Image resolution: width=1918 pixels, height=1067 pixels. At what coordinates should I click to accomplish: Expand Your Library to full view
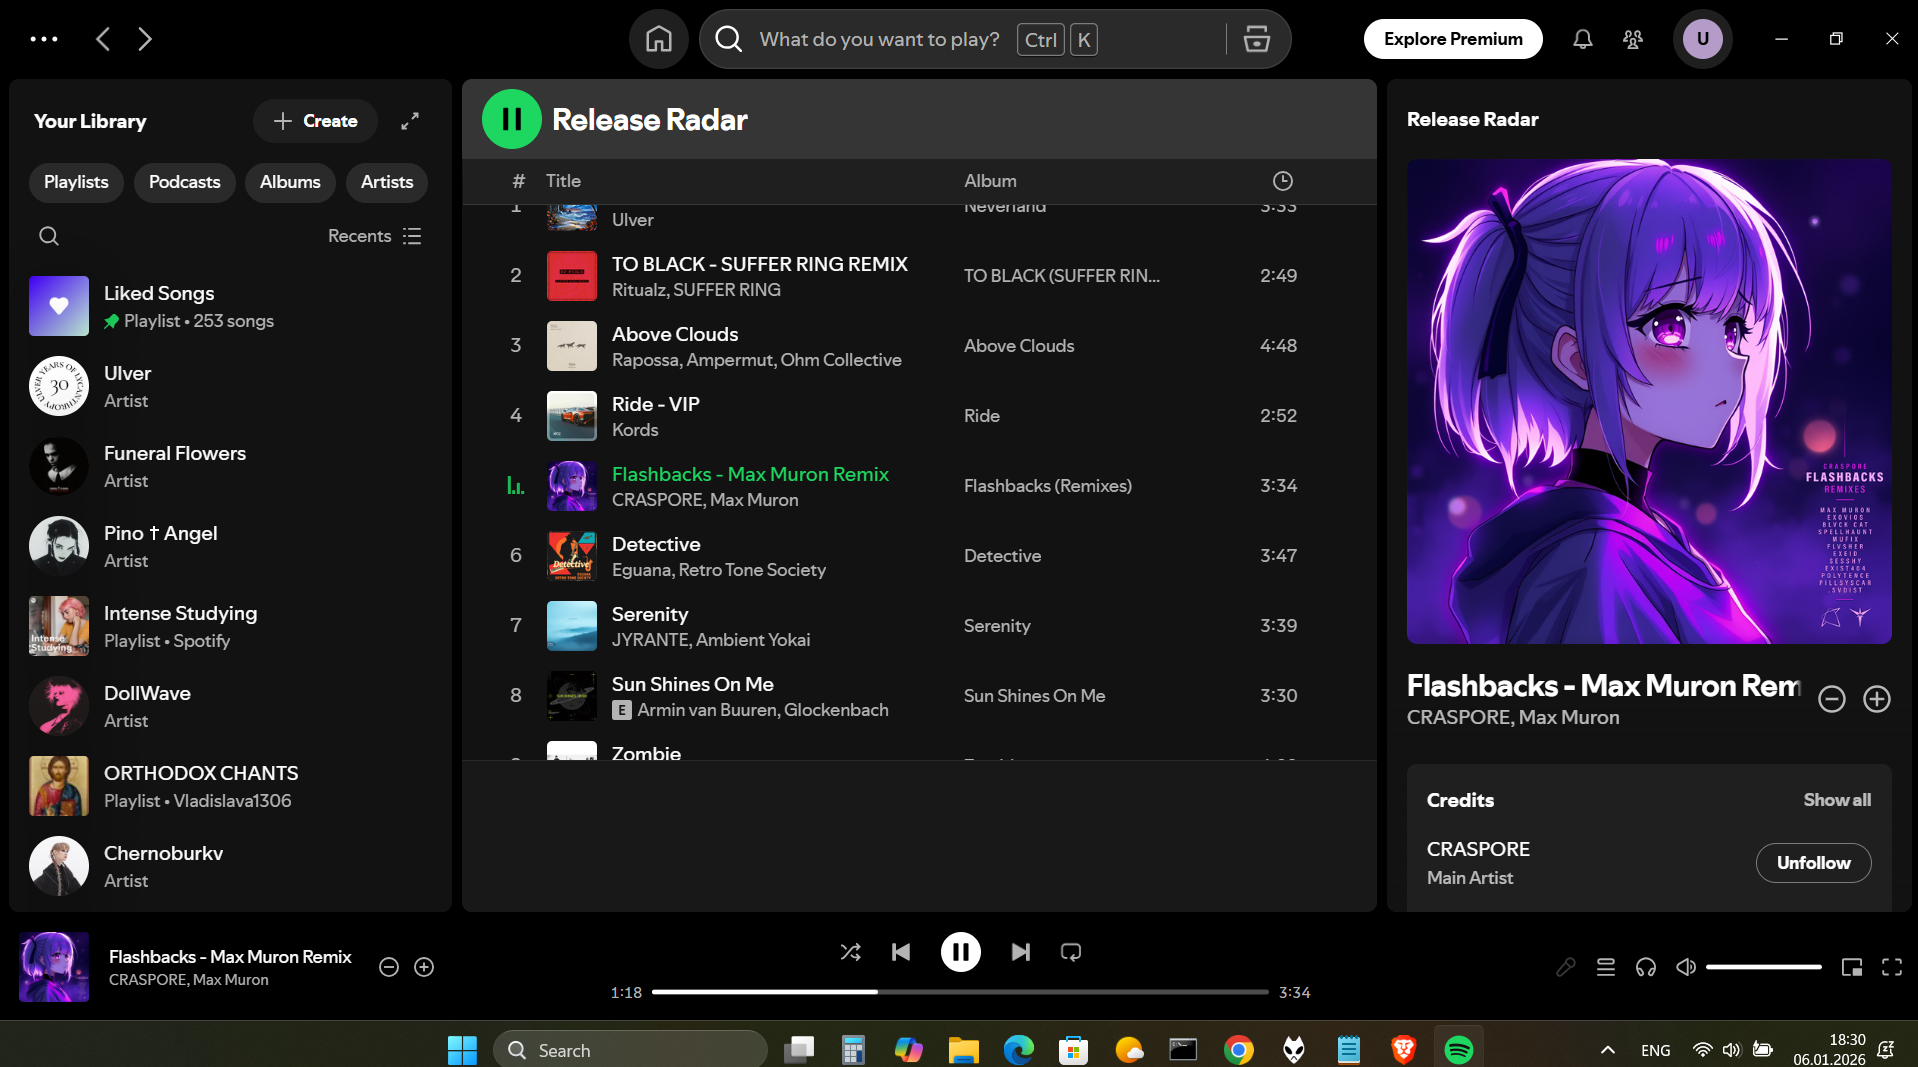(410, 121)
